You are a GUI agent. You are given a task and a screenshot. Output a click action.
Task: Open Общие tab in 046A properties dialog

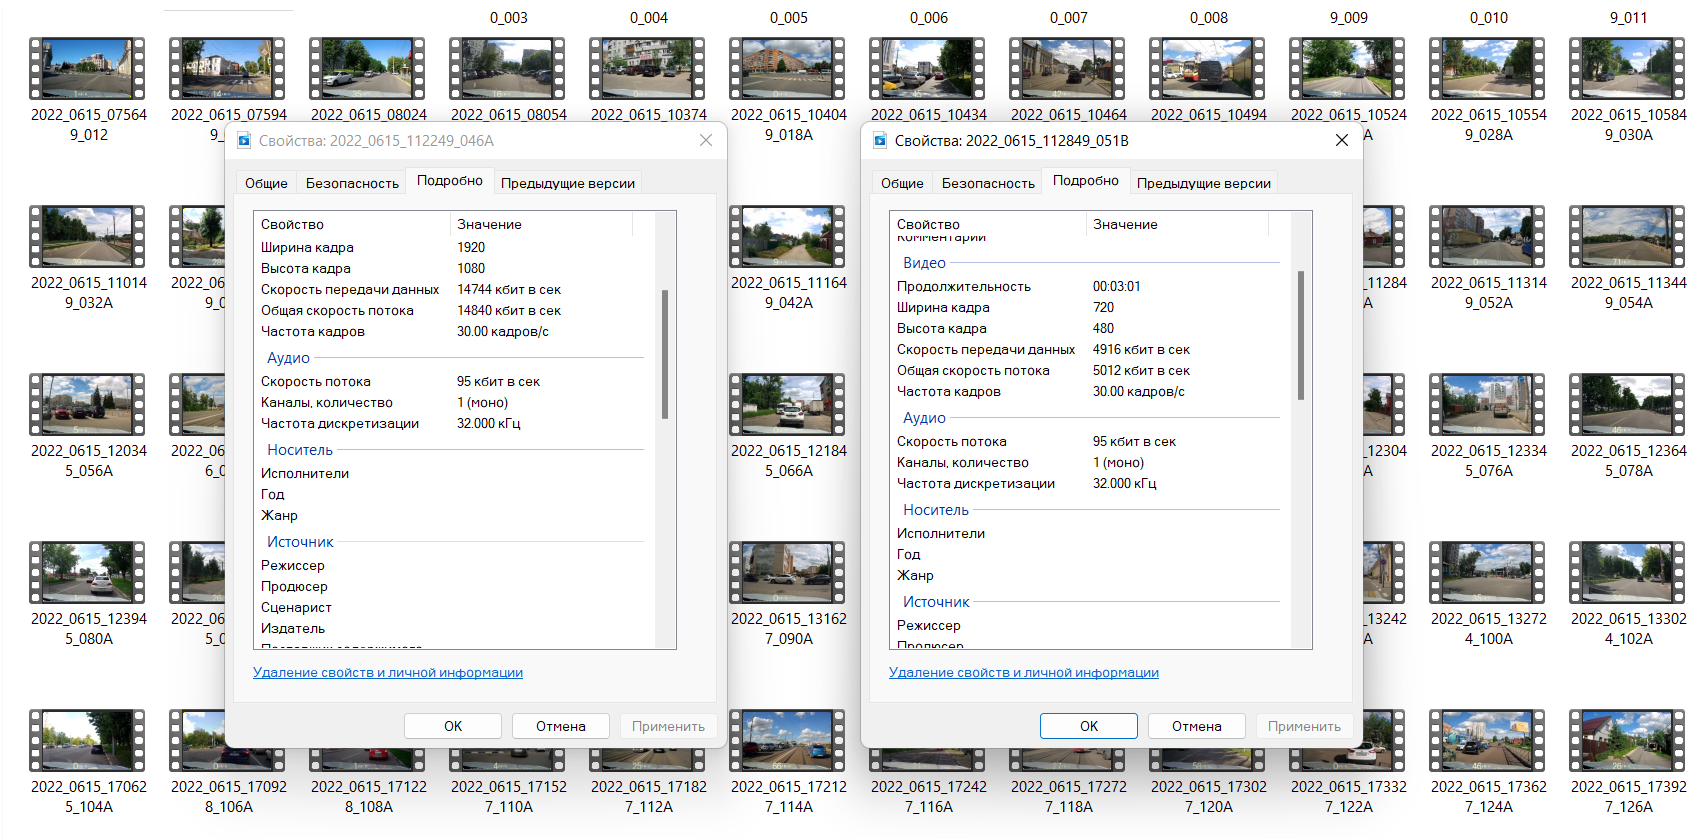coord(266,183)
